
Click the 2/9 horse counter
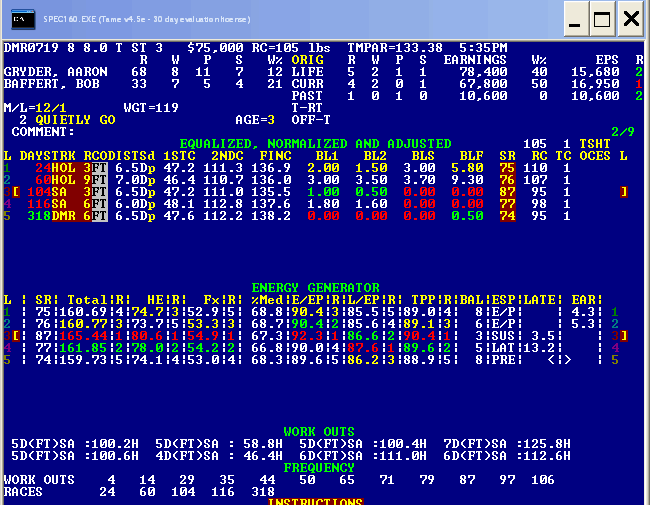(x=623, y=132)
